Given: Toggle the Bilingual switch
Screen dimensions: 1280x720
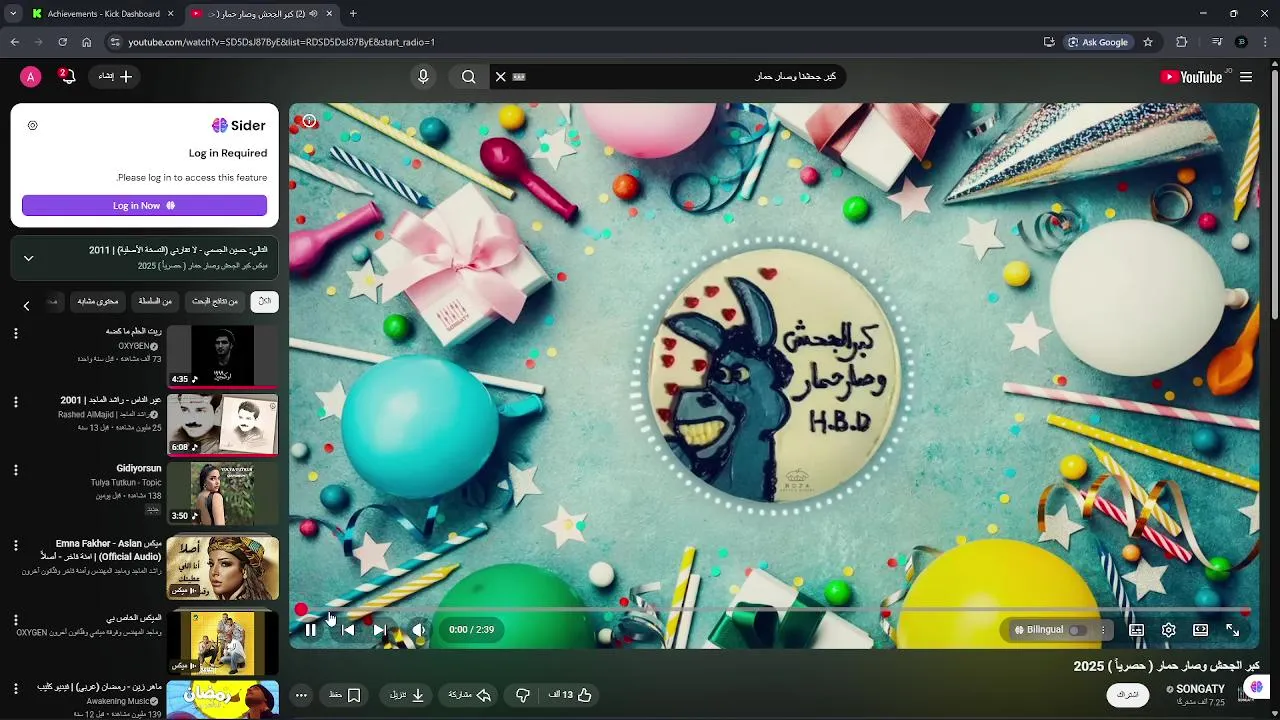Looking at the screenshot, I should (1077, 630).
